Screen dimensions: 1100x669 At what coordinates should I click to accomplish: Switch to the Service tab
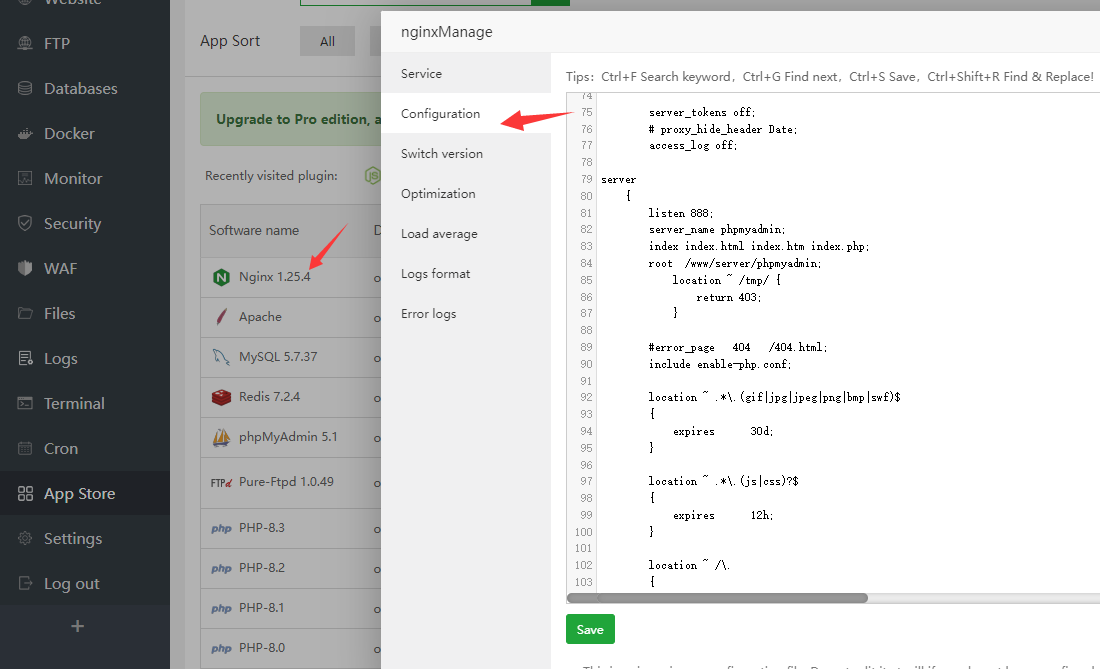point(421,74)
